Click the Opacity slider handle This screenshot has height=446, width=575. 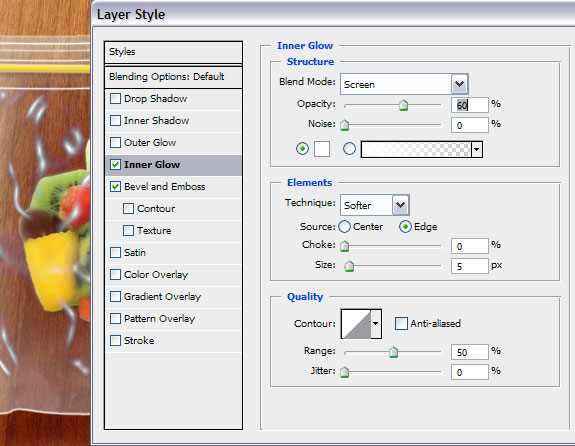[403, 105]
